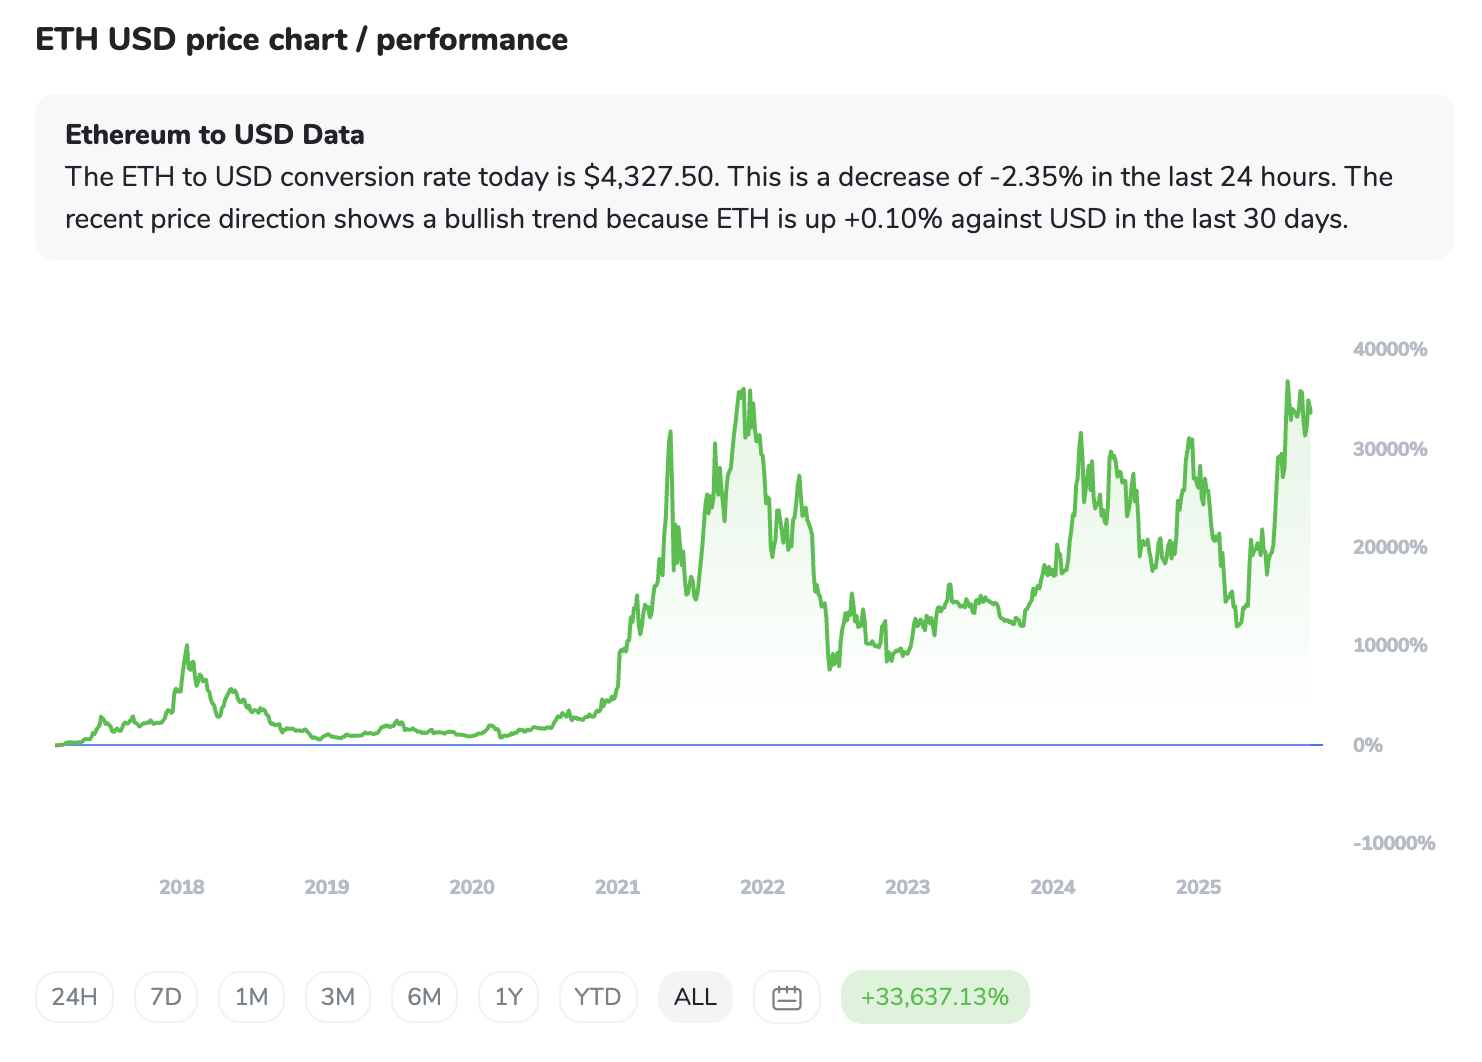Click the 40000% y-axis label
The width and height of the screenshot is (1482, 1062).
click(1390, 350)
